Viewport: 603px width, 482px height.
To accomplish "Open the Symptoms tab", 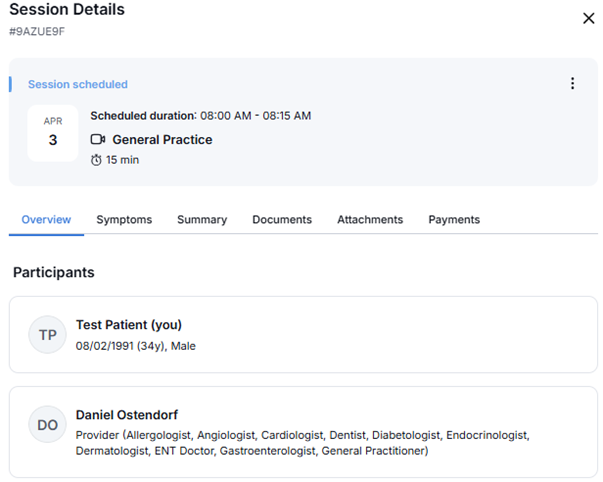I will pyautogui.click(x=124, y=220).
